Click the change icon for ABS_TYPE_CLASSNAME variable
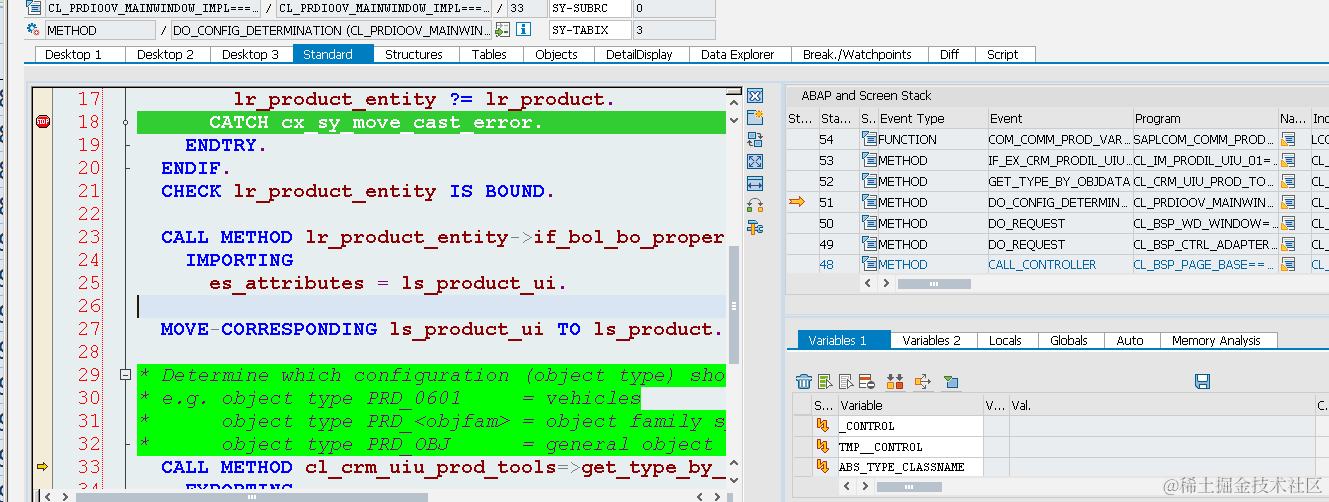This screenshot has width=1329, height=502. tap(824, 467)
